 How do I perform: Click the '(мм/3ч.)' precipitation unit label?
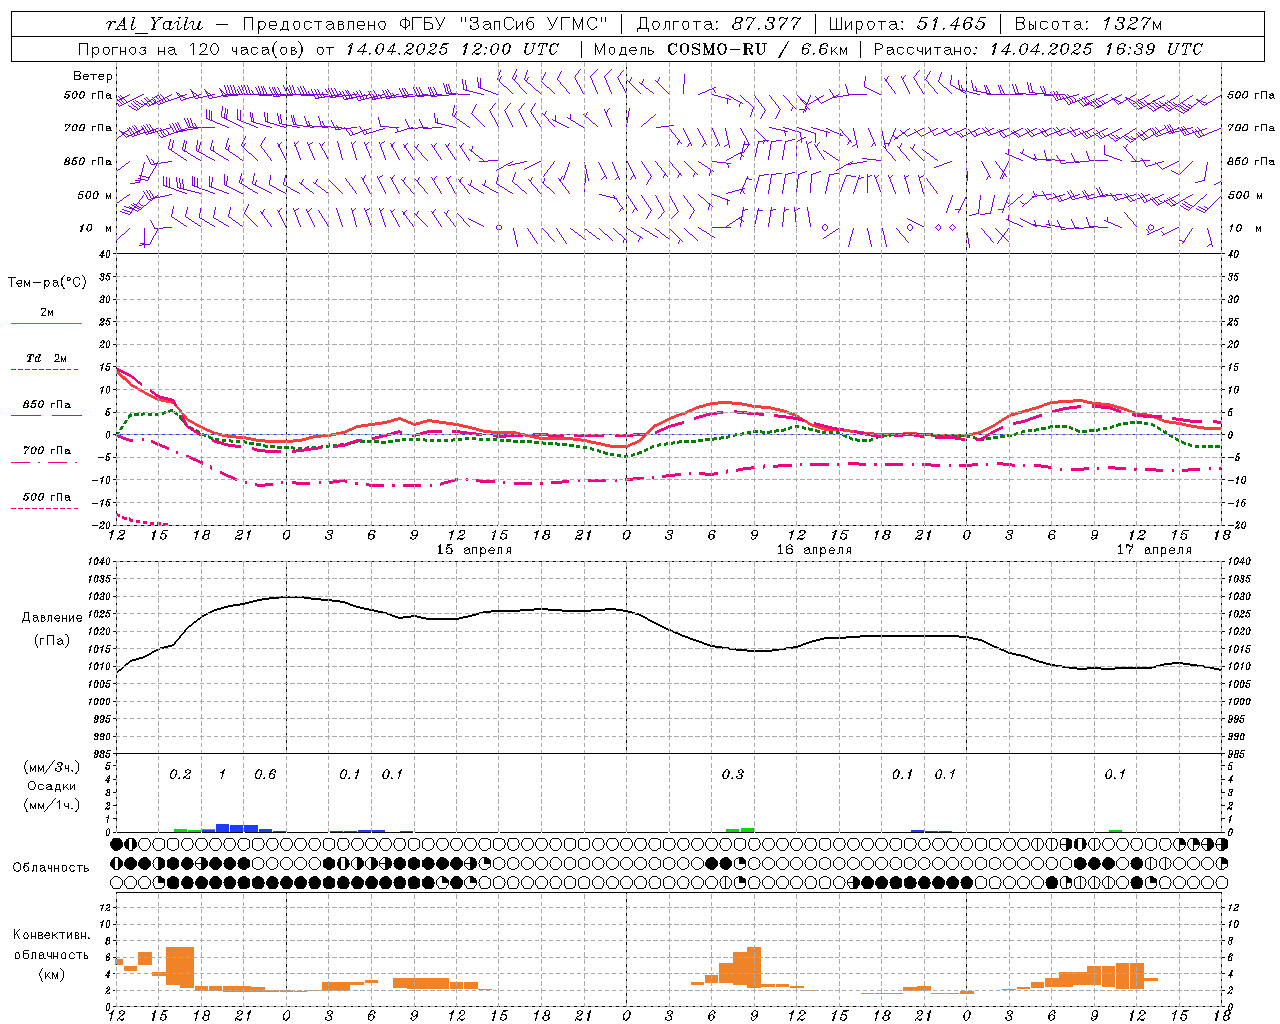point(52,768)
